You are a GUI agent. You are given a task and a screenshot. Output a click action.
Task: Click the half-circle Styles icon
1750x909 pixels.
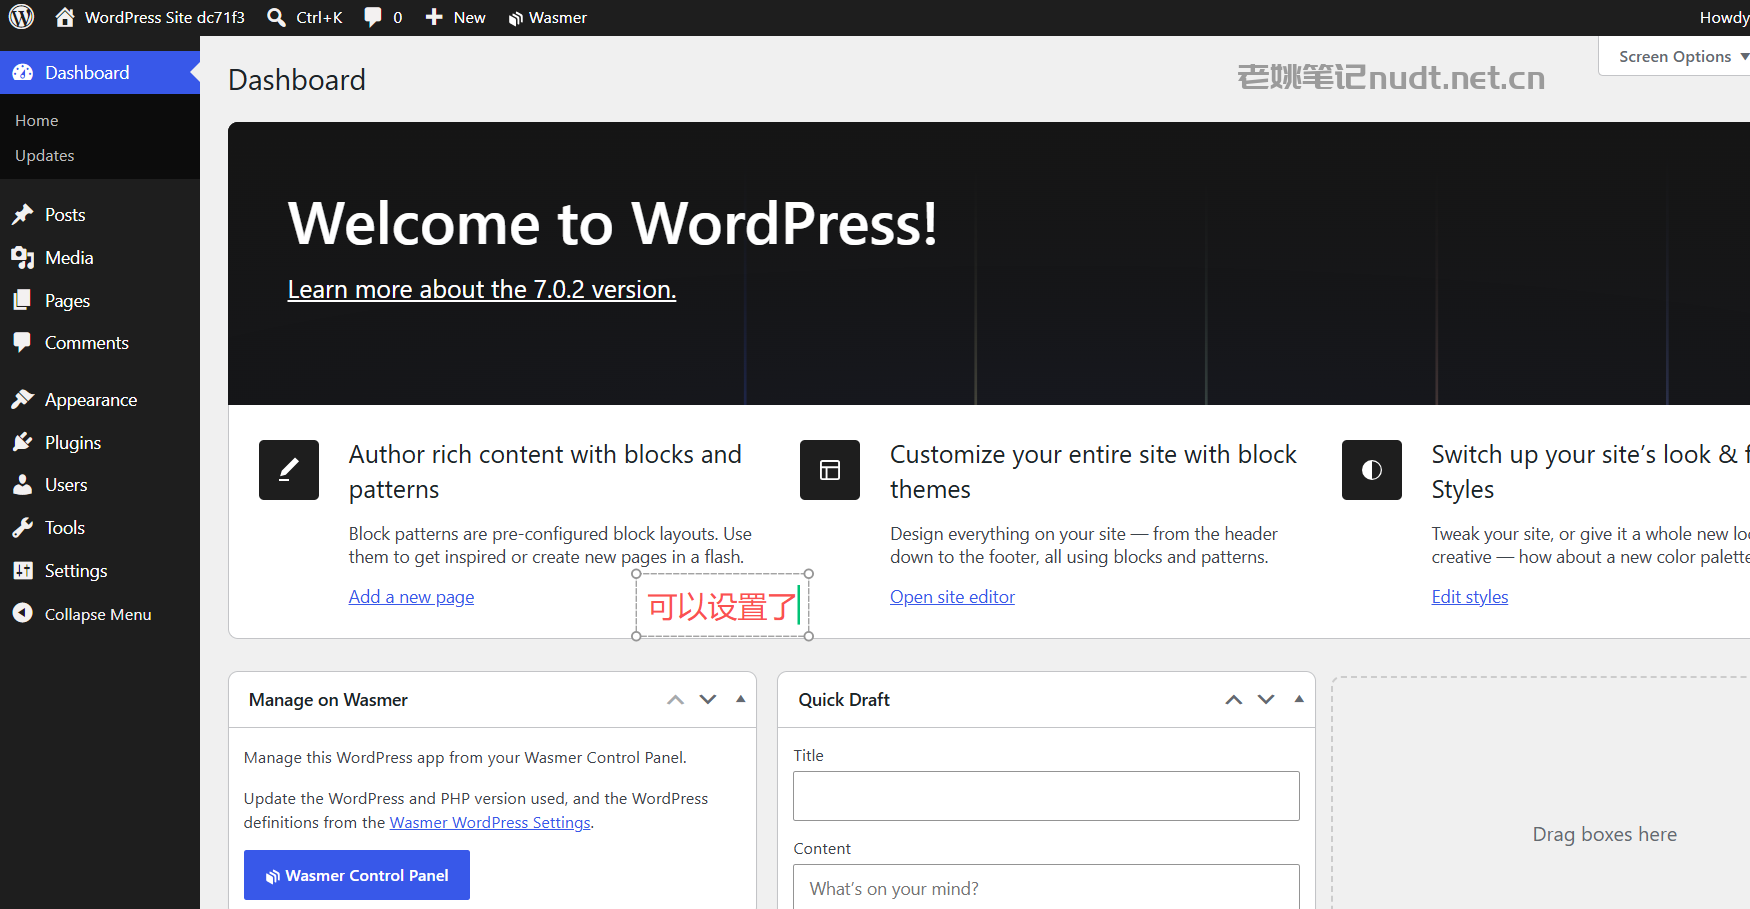1372,470
